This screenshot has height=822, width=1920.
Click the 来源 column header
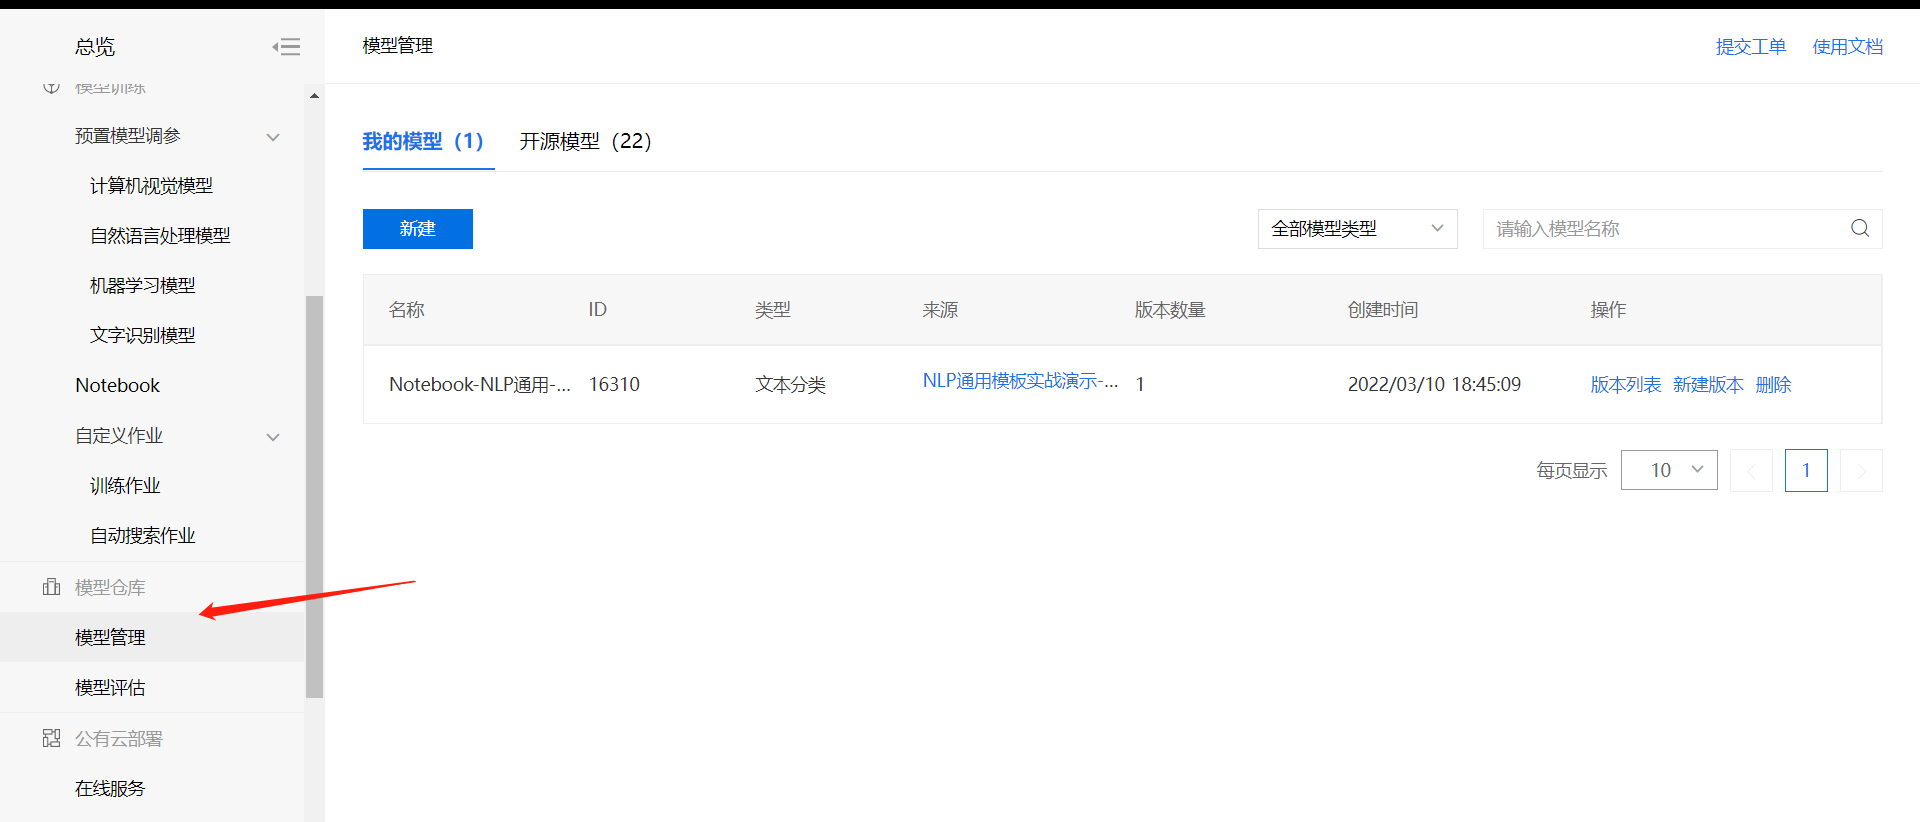(940, 310)
